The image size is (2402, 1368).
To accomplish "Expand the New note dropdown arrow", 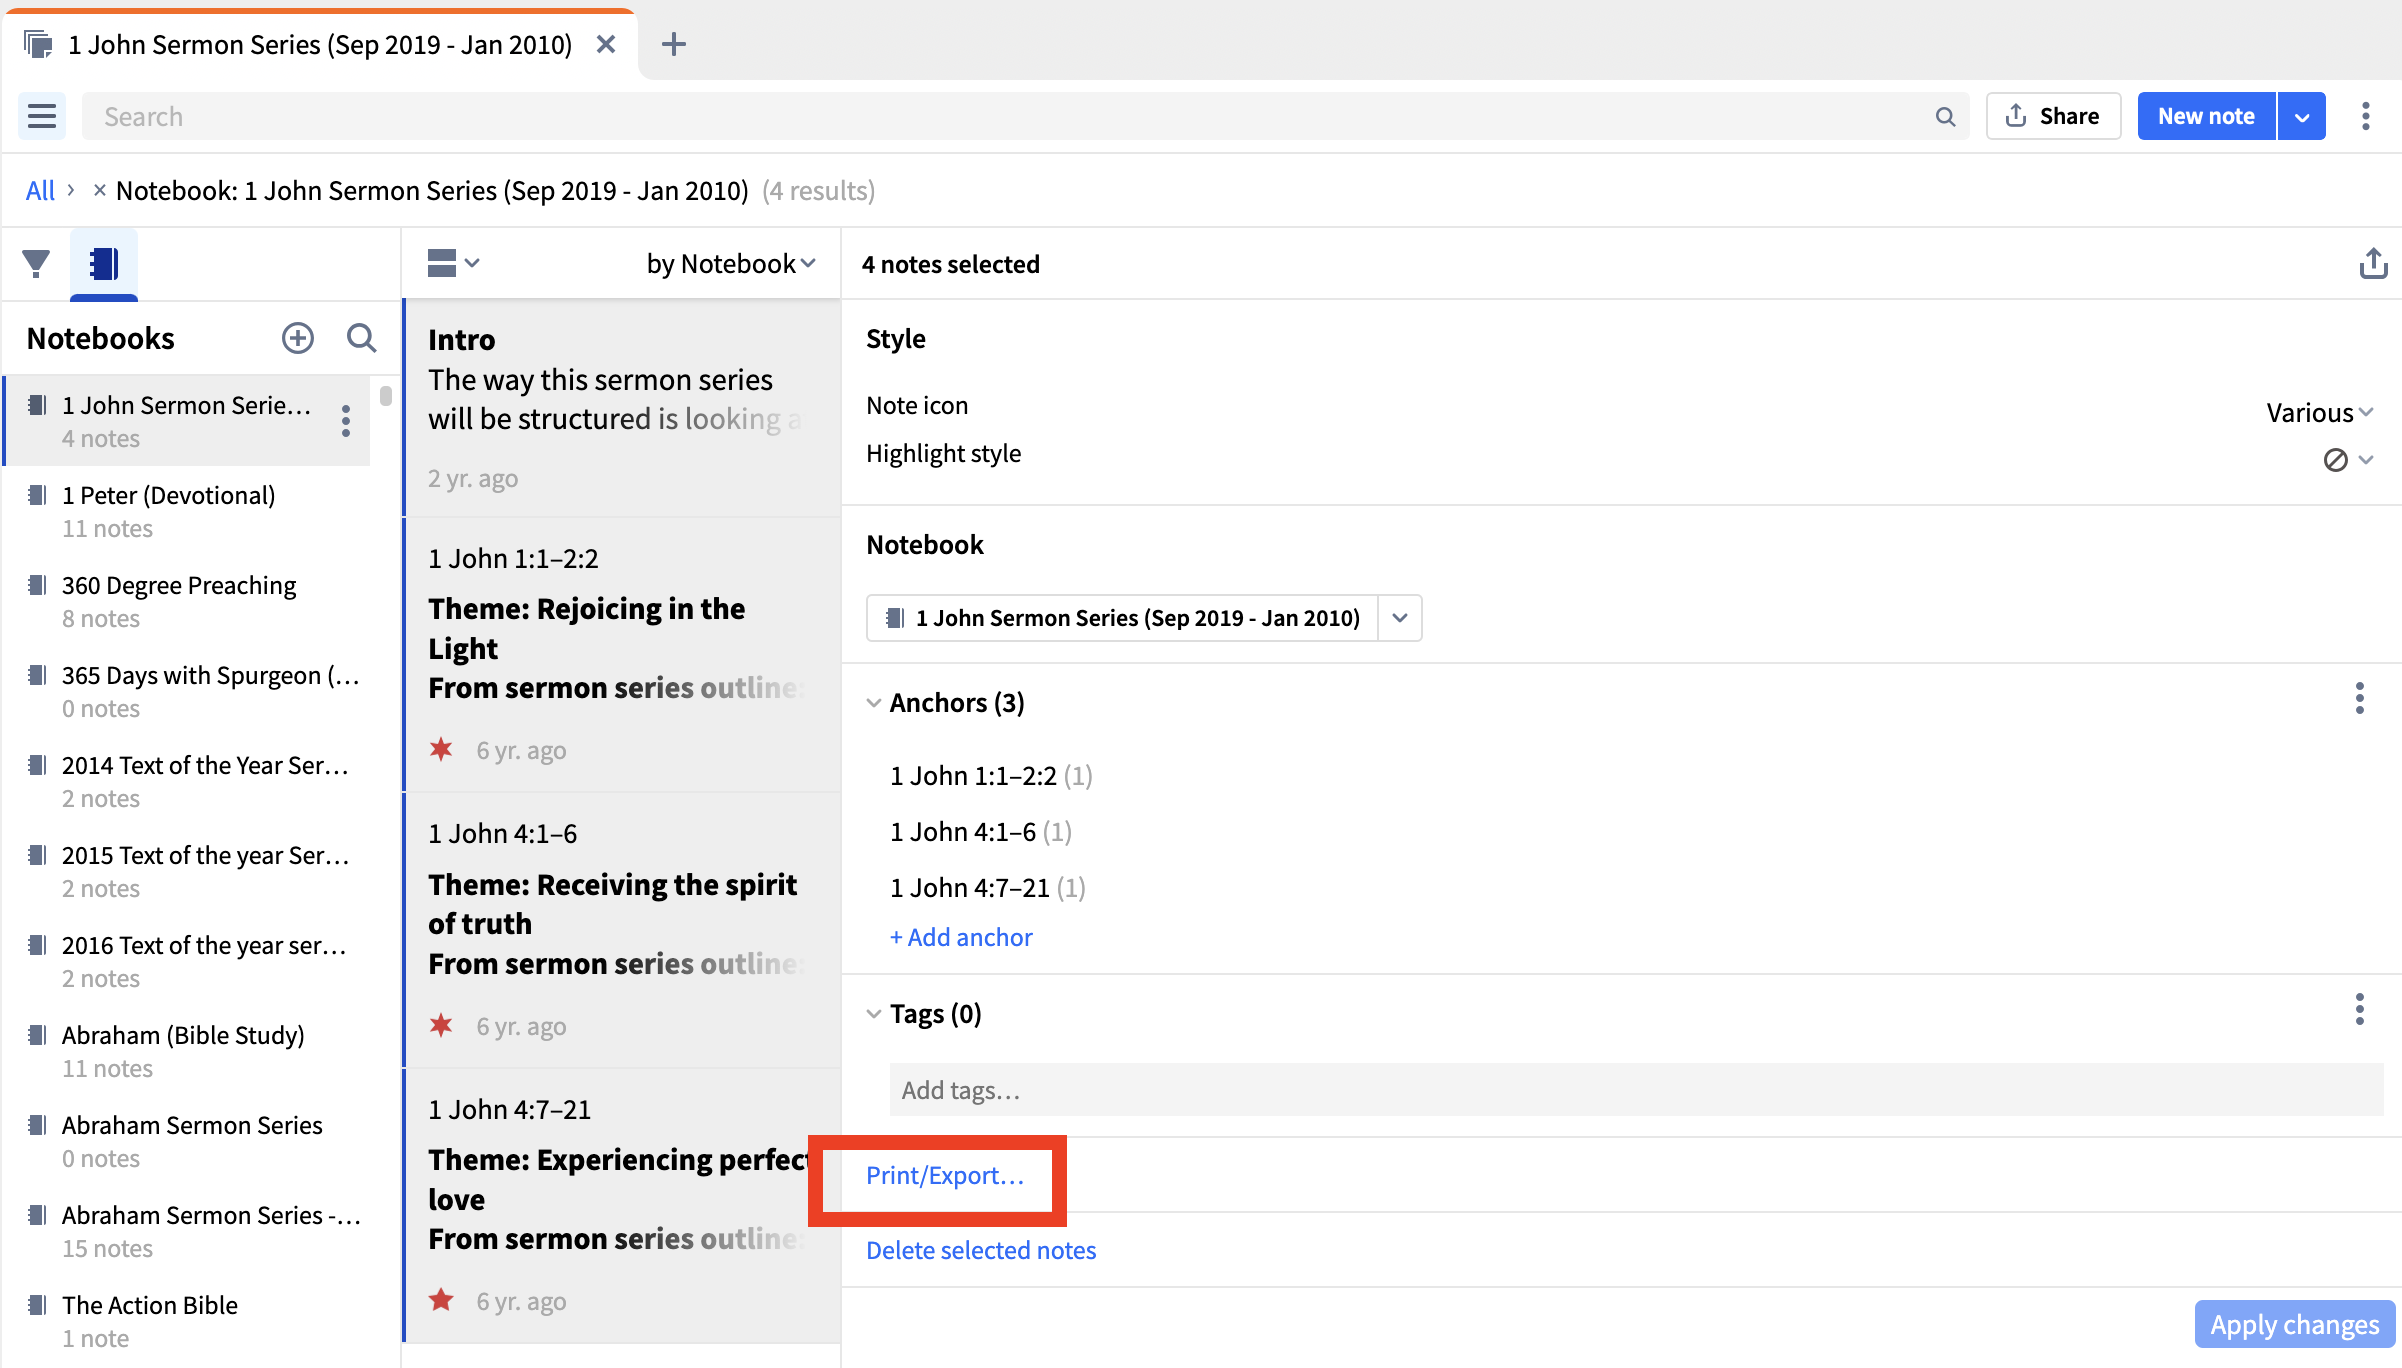I will 2302,117.
